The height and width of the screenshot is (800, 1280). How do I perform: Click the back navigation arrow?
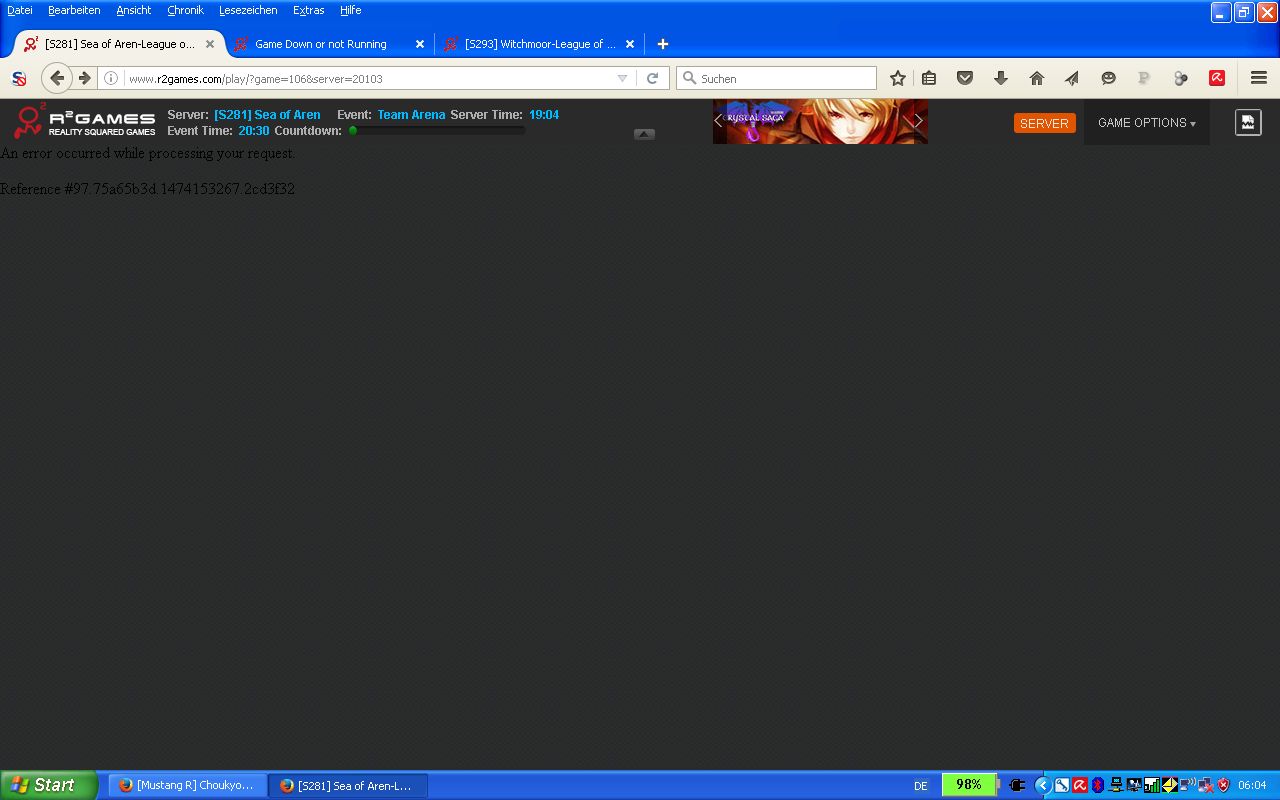point(57,78)
